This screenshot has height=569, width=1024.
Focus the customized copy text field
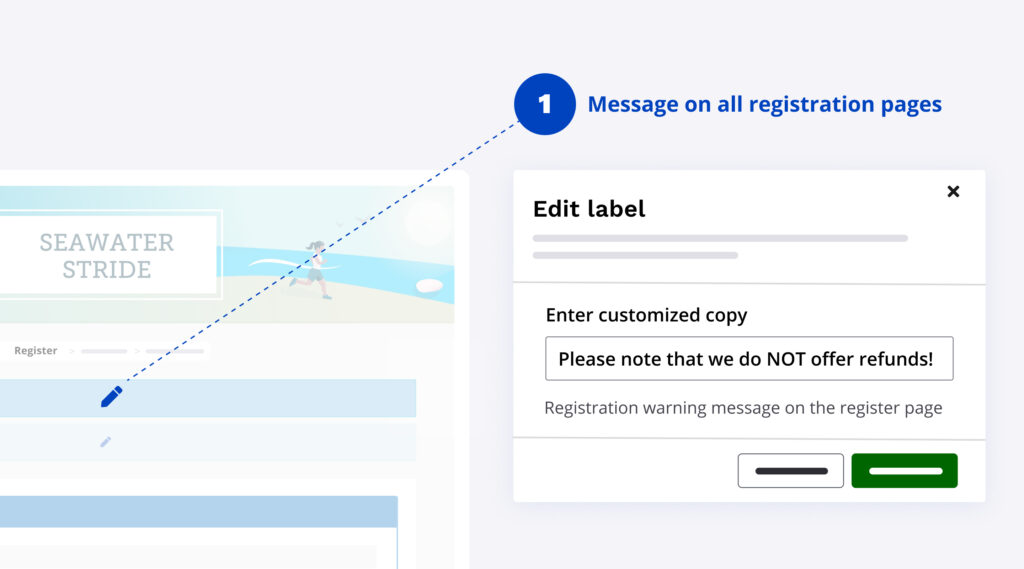(748, 358)
